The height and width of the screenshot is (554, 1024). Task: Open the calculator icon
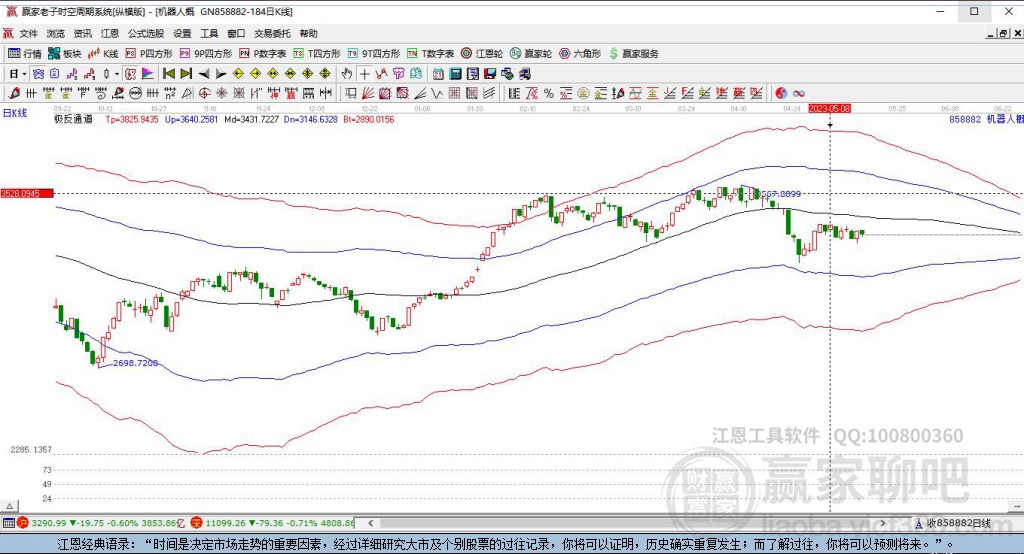[x=455, y=74]
